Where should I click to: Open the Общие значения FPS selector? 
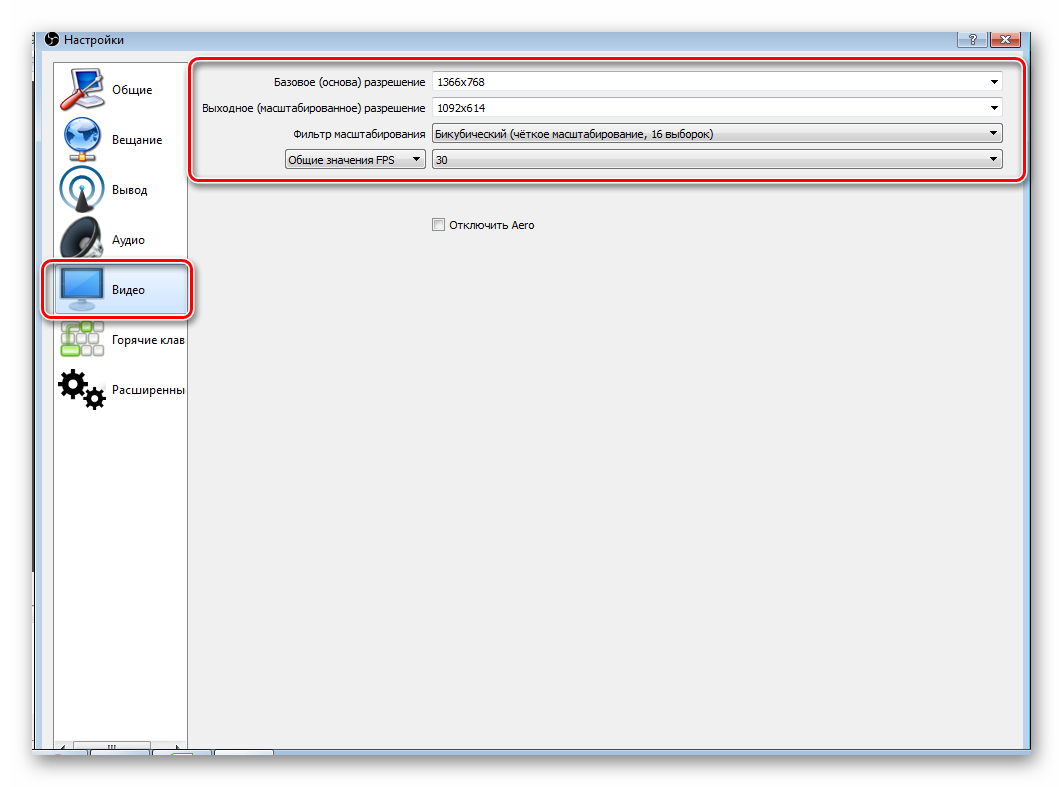355,159
